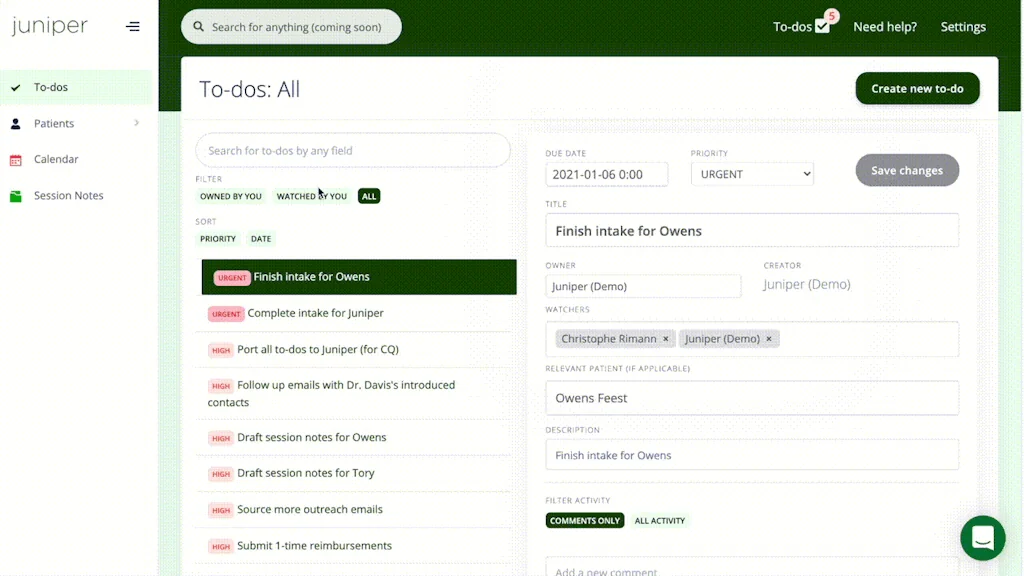
Task: Open Settings in the top bar
Action: (963, 27)
